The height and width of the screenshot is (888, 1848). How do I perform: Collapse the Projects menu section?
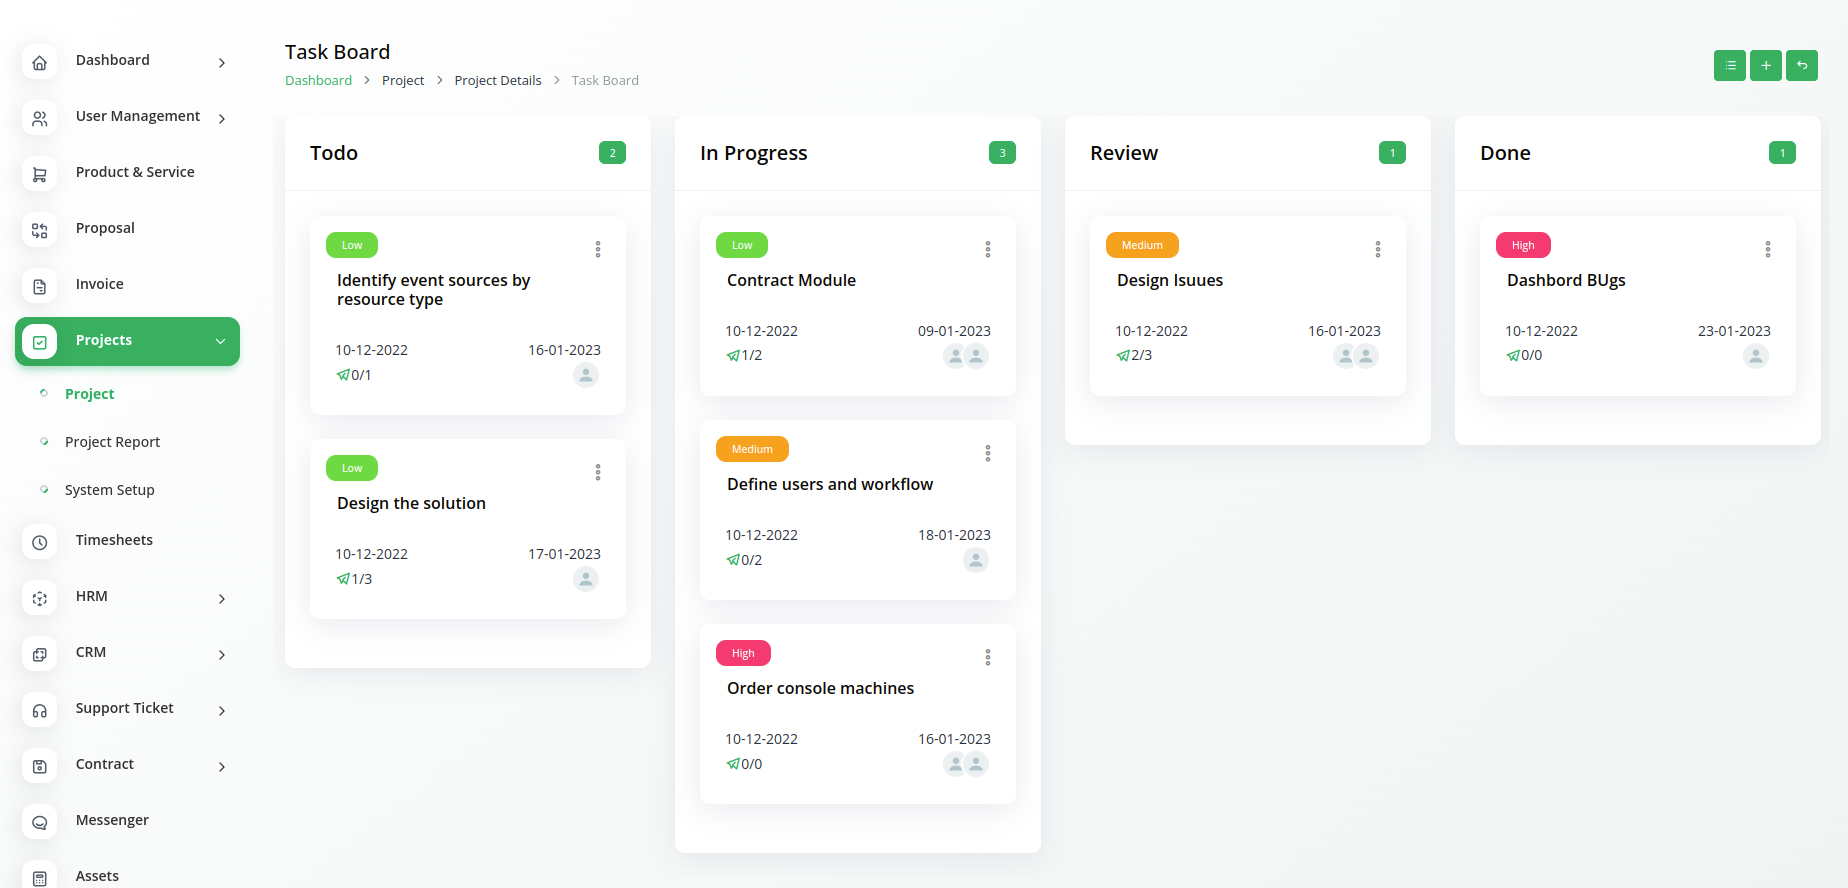pyautogui.click(x=220, y=341)
